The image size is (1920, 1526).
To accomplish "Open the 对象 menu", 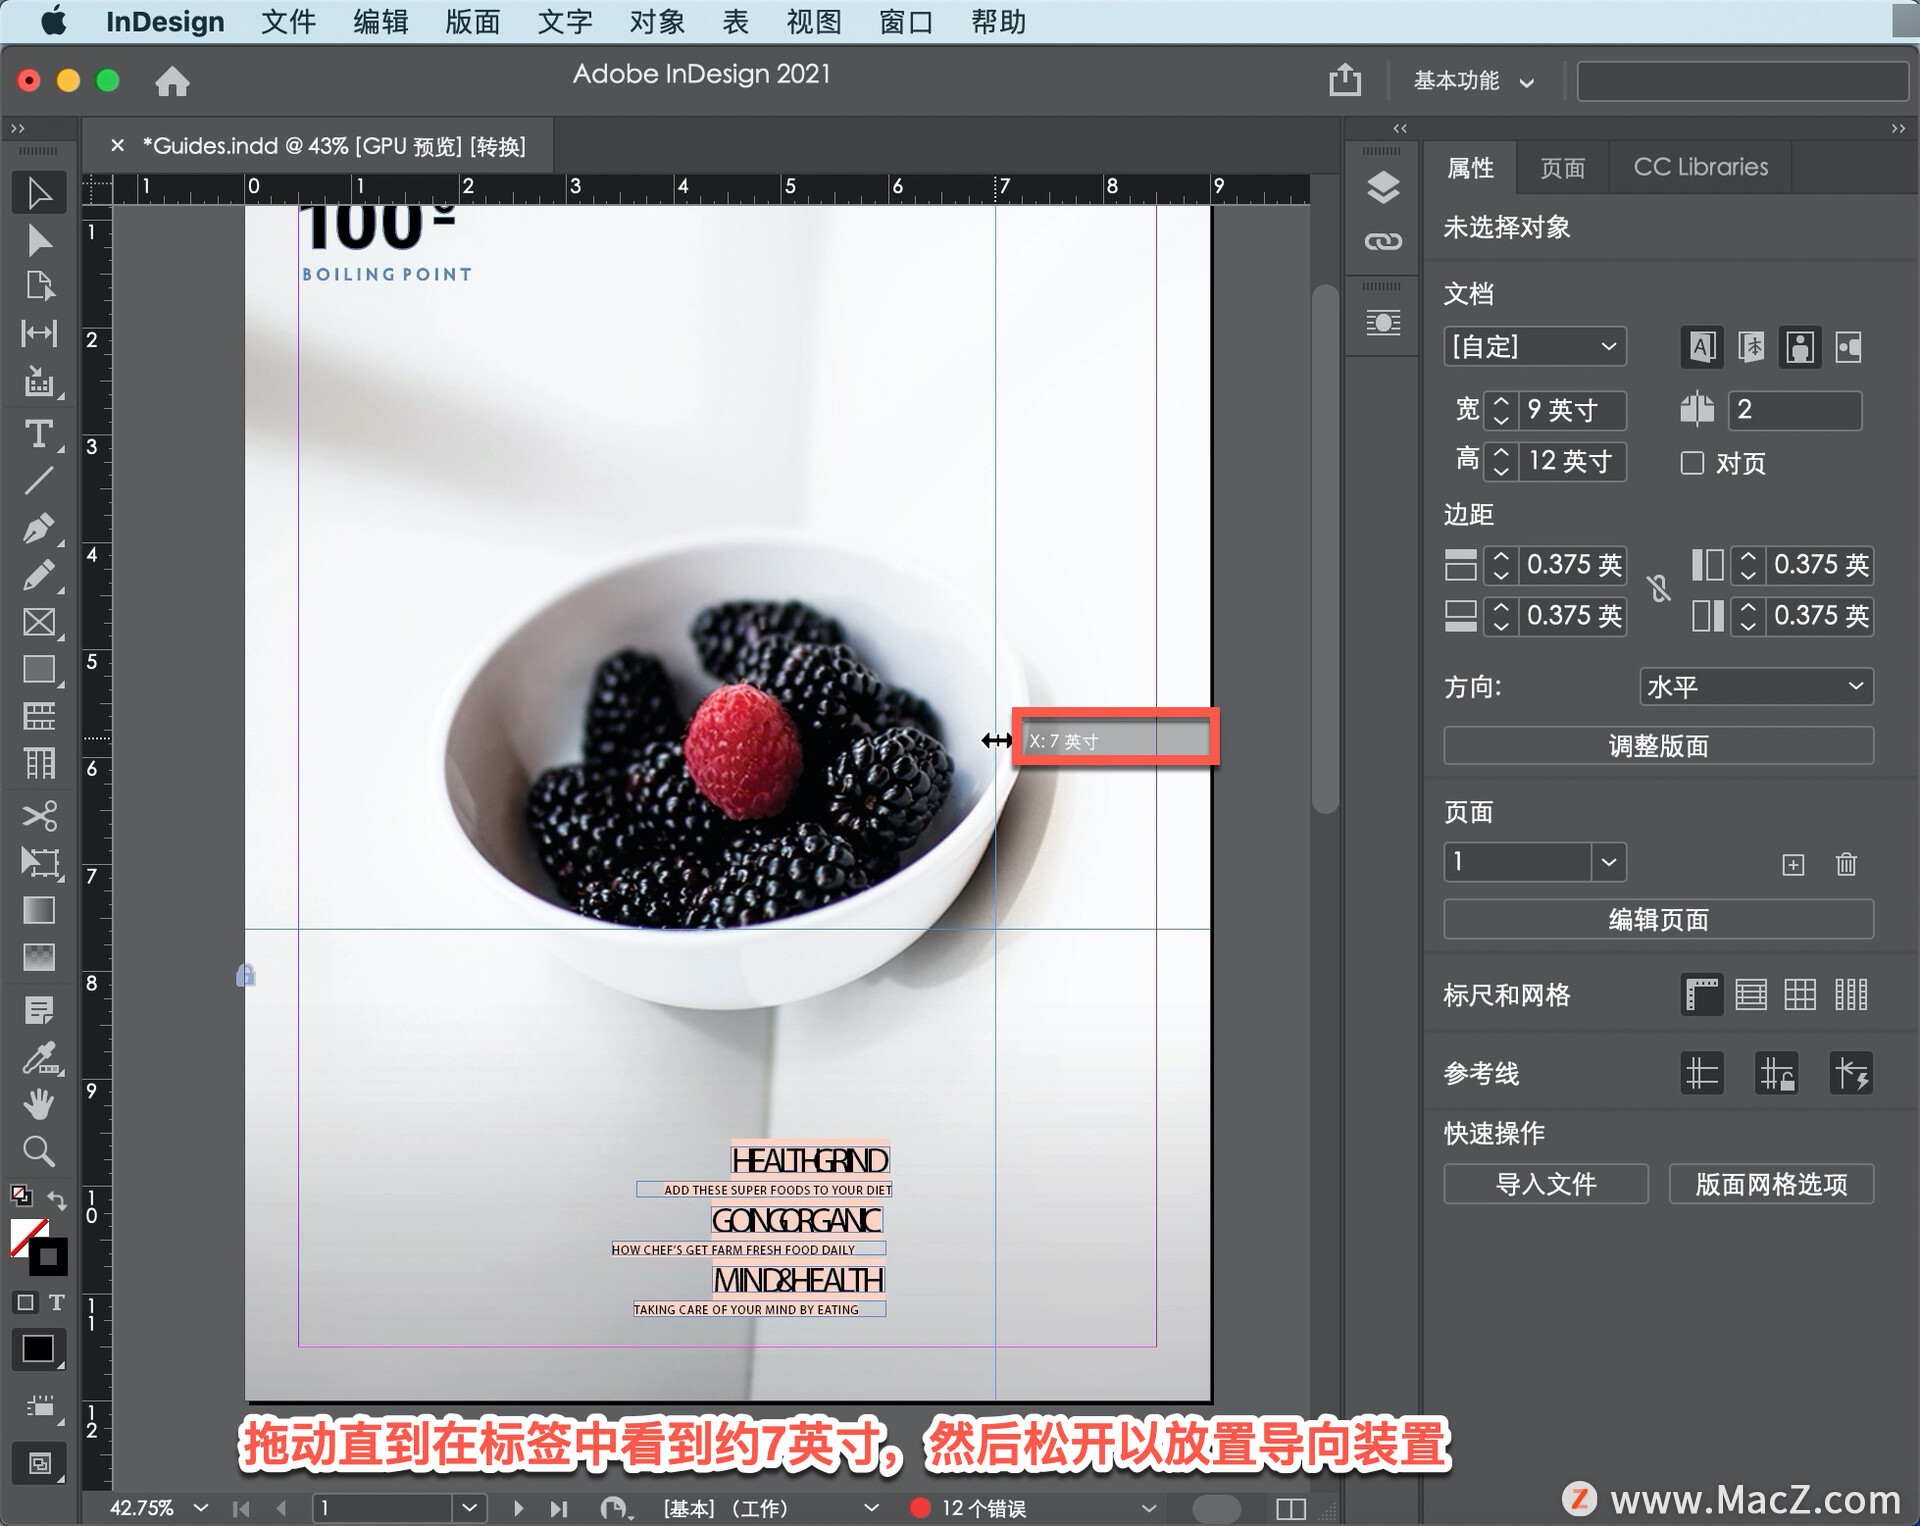I will coord(656,22).
